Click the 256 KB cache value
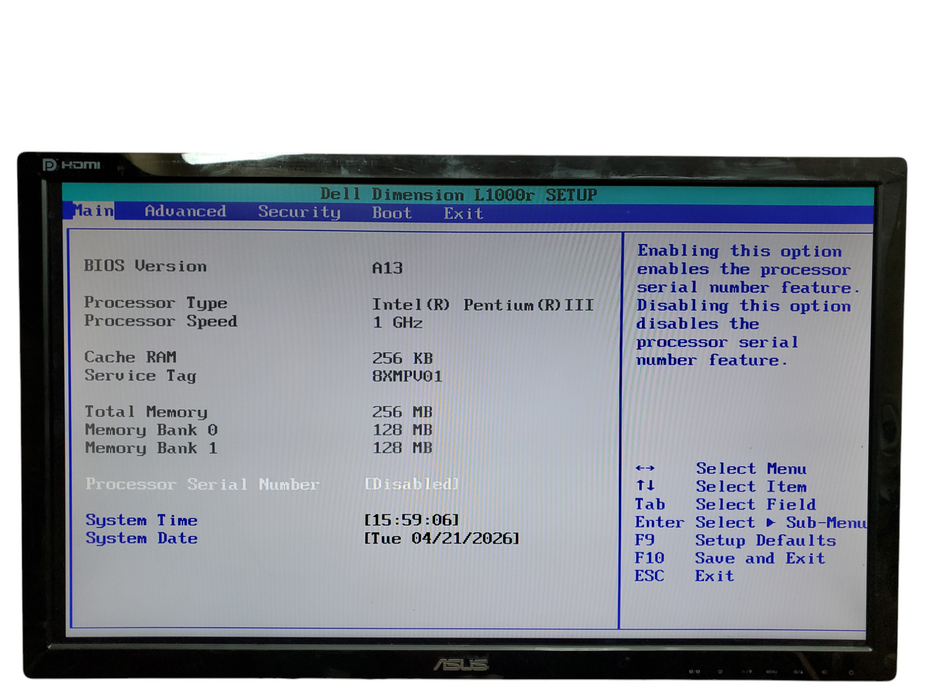933x700 pixels. pyautogui.click(x=402, y=358)
